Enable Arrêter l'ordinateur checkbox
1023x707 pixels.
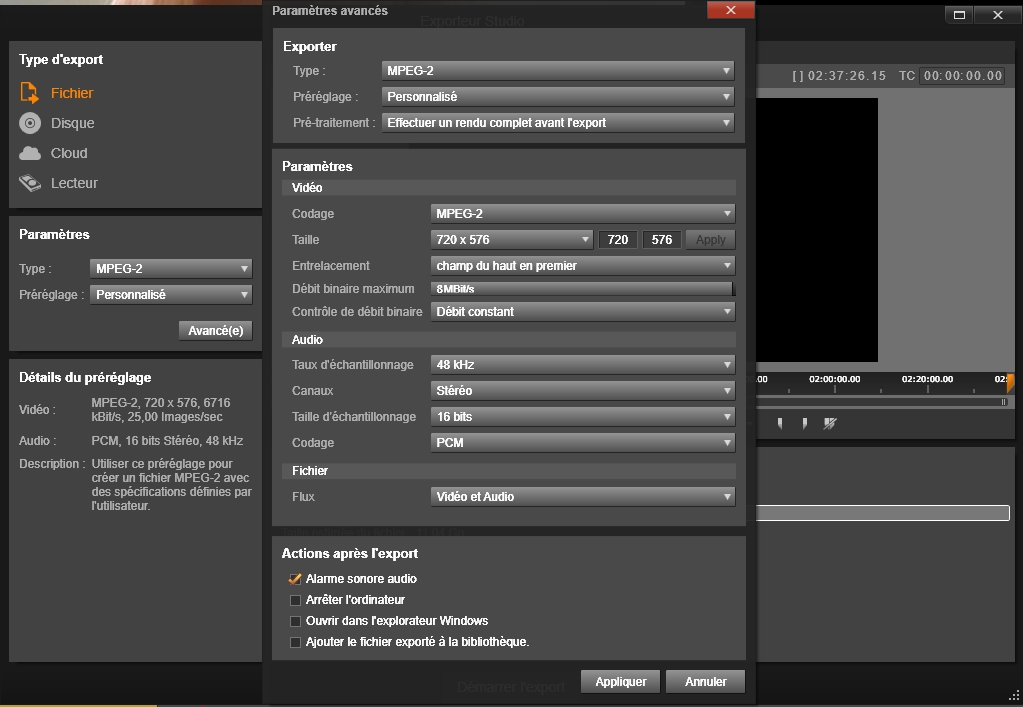click(x=295, y=600)
